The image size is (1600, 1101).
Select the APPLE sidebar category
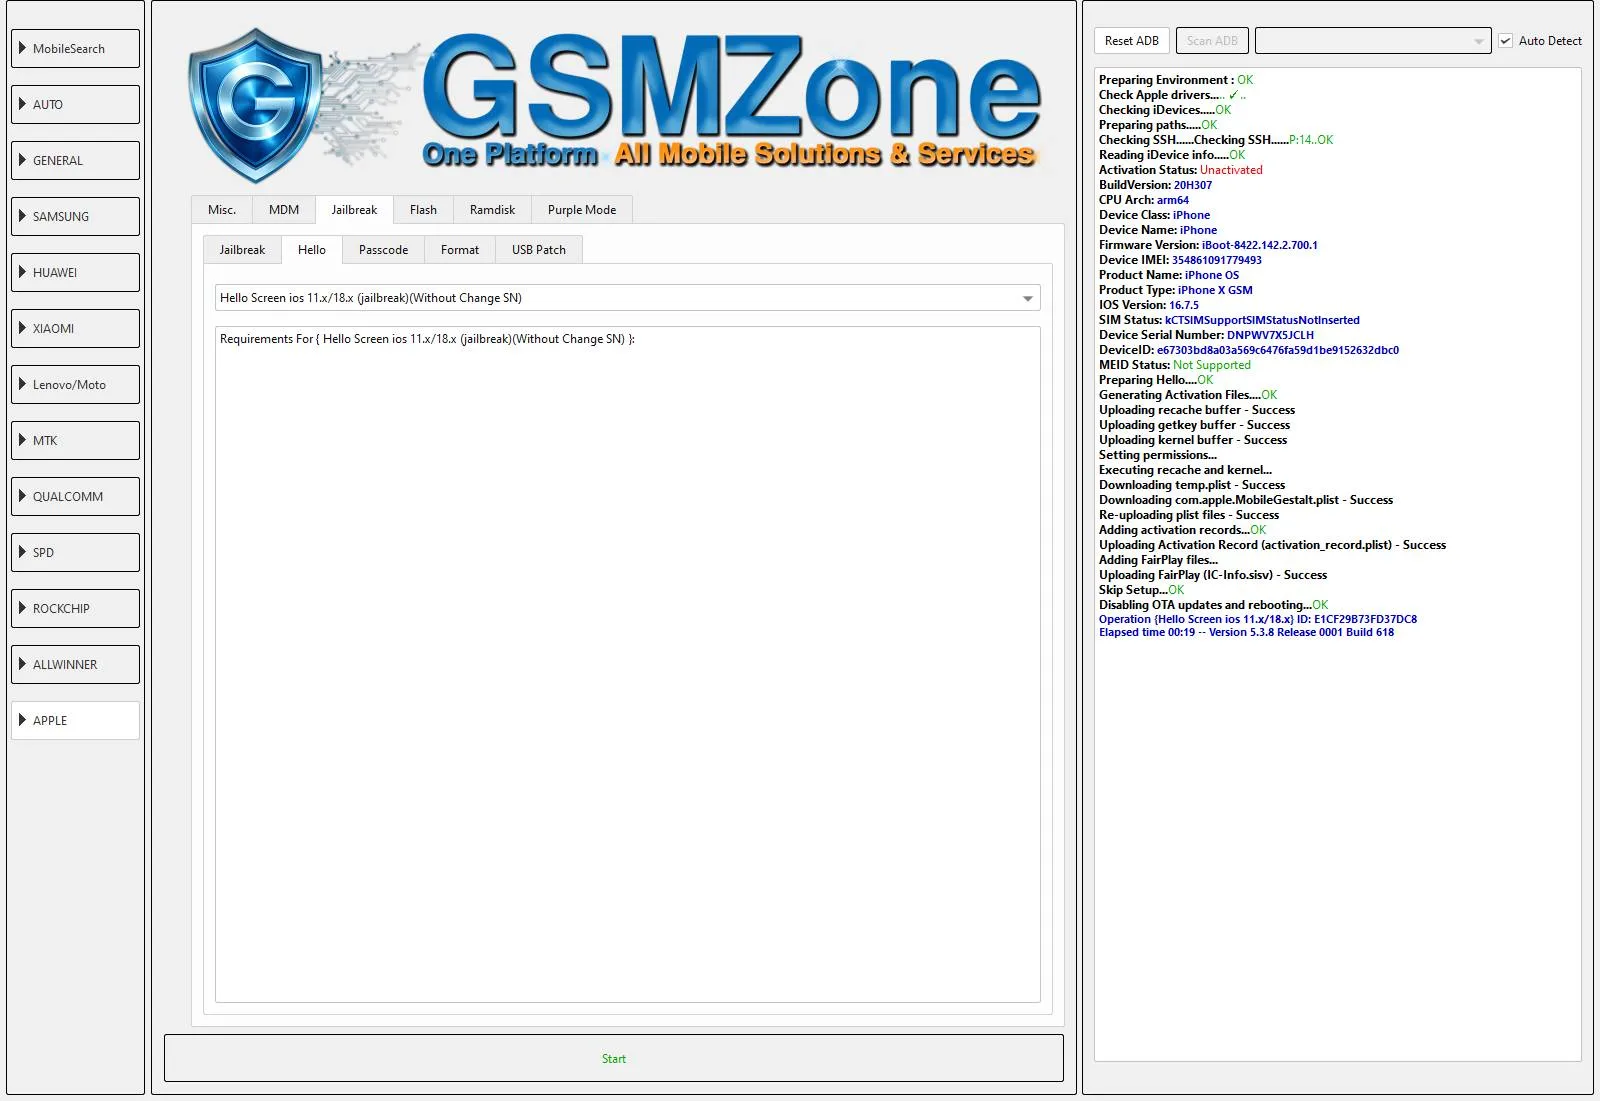(75, 720)
